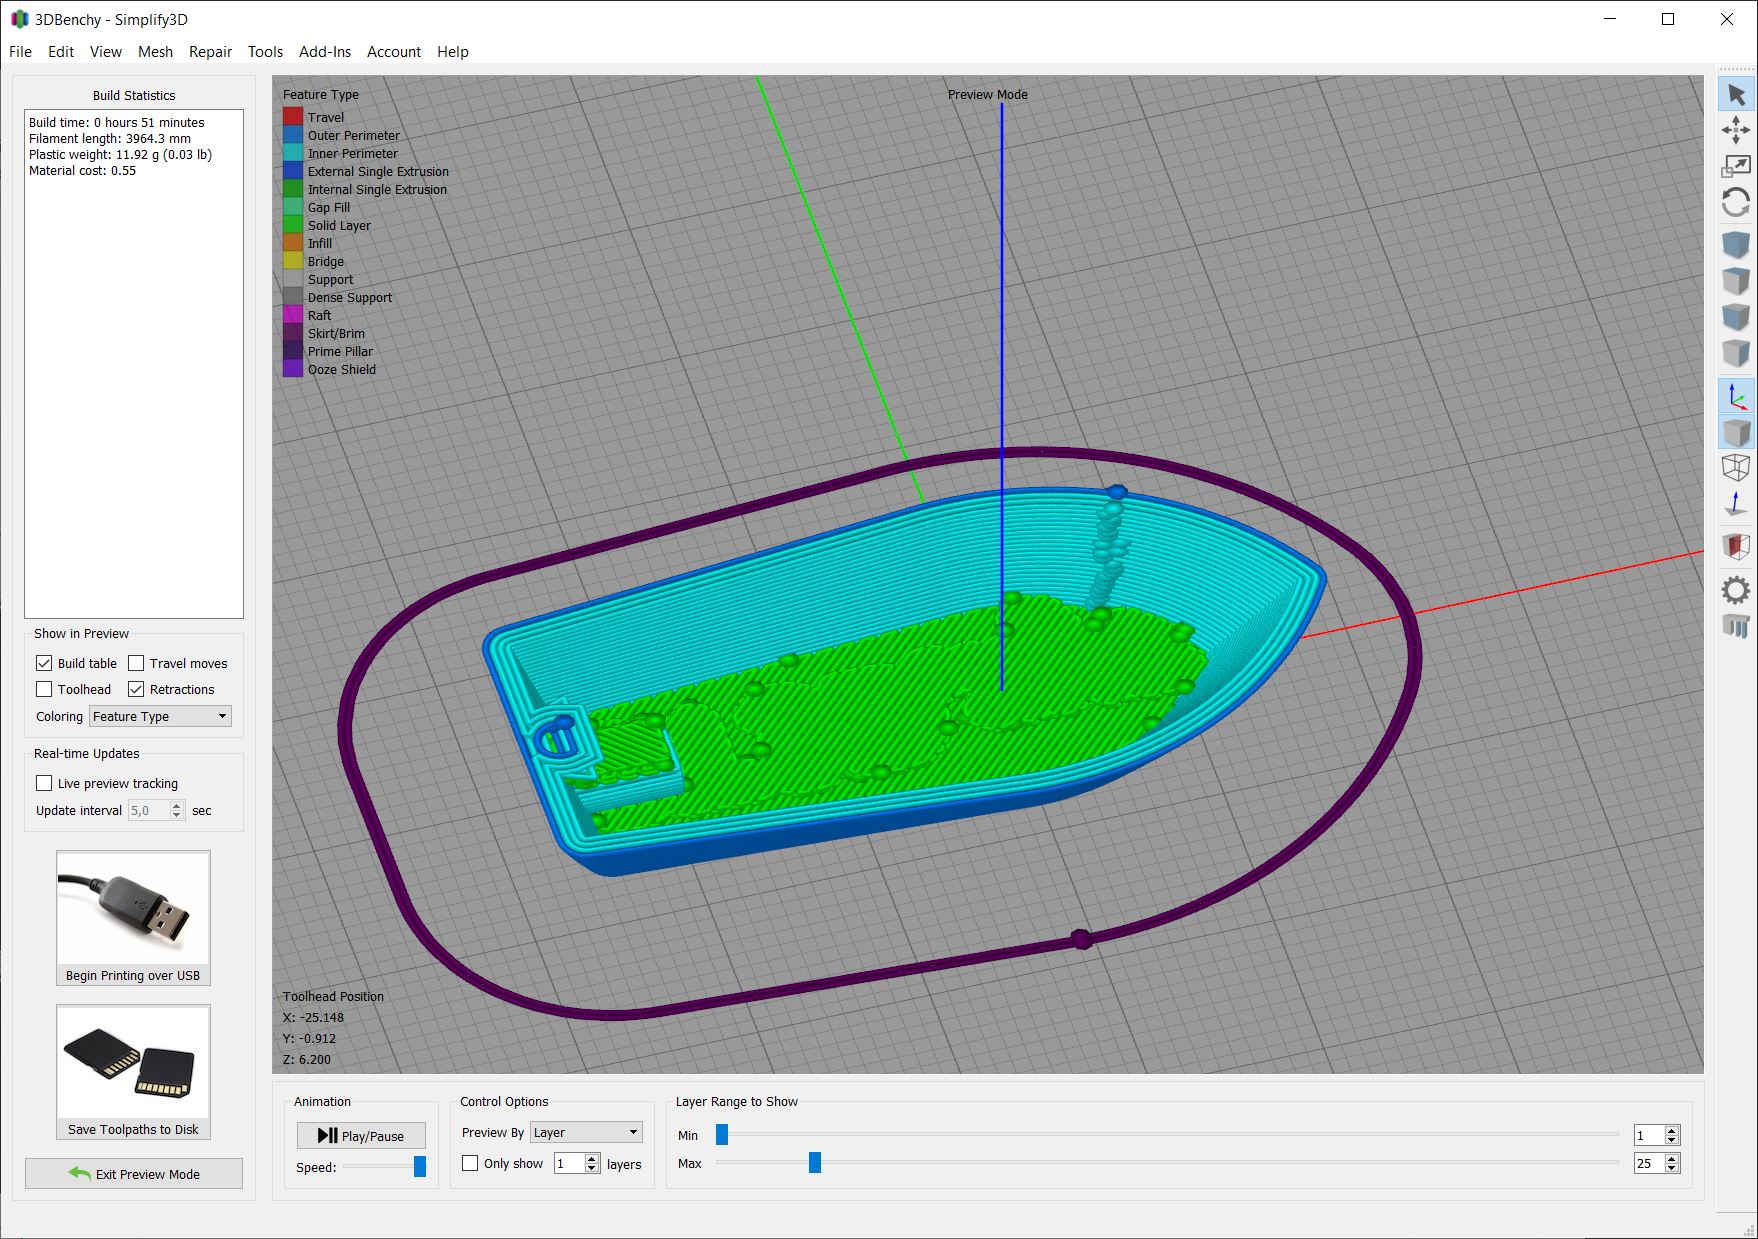This screenshot has width=1758, height=1239.
Task: Click the SD card image
Action: [133, 1062]
